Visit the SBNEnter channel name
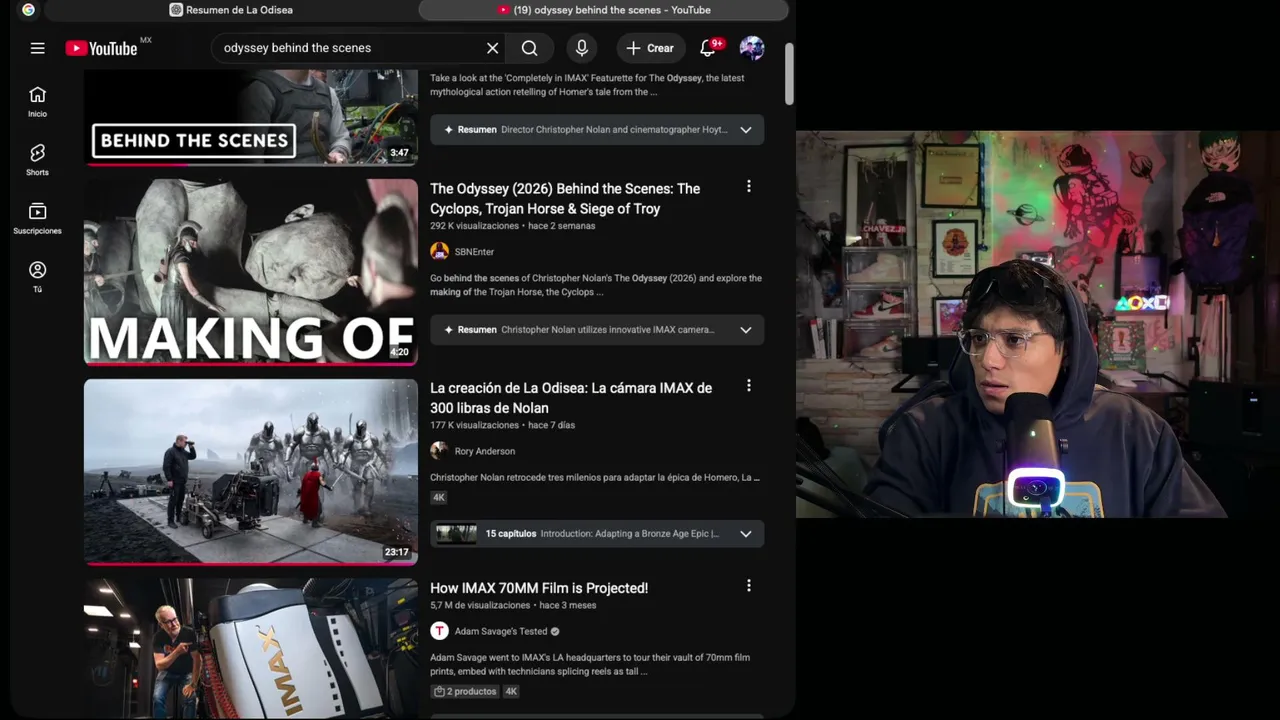 (474, 252)
